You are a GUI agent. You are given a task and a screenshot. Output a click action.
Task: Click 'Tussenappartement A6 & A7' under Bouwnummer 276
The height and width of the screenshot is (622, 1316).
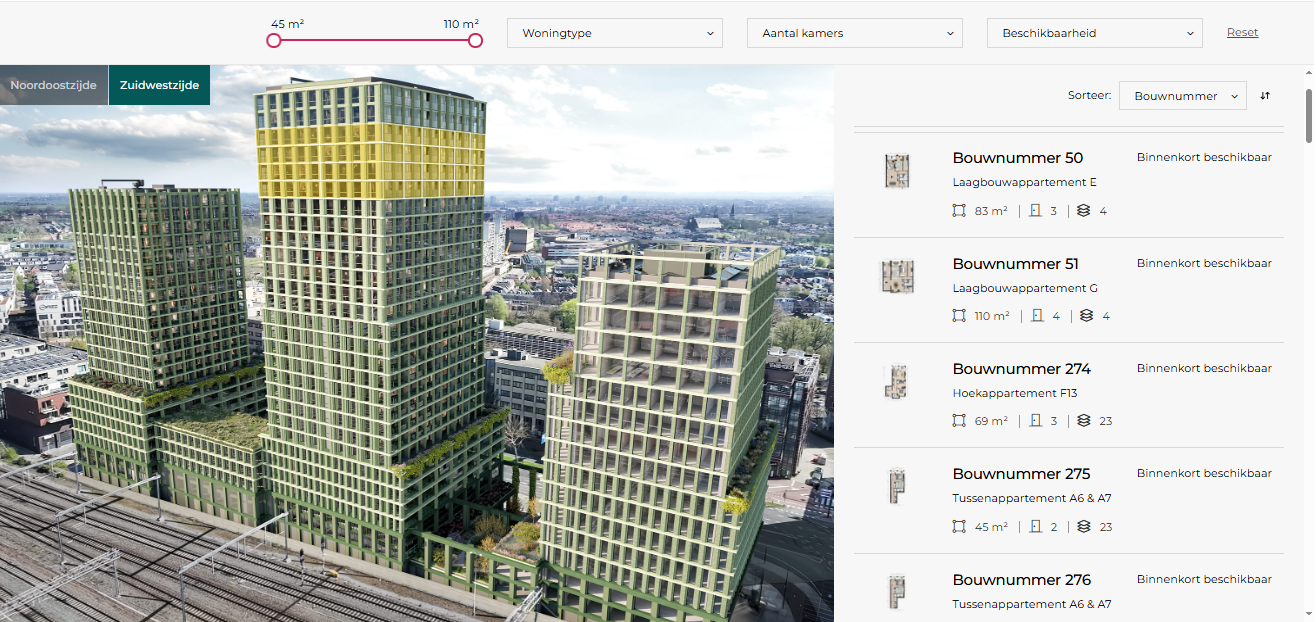coord(1031,604)
